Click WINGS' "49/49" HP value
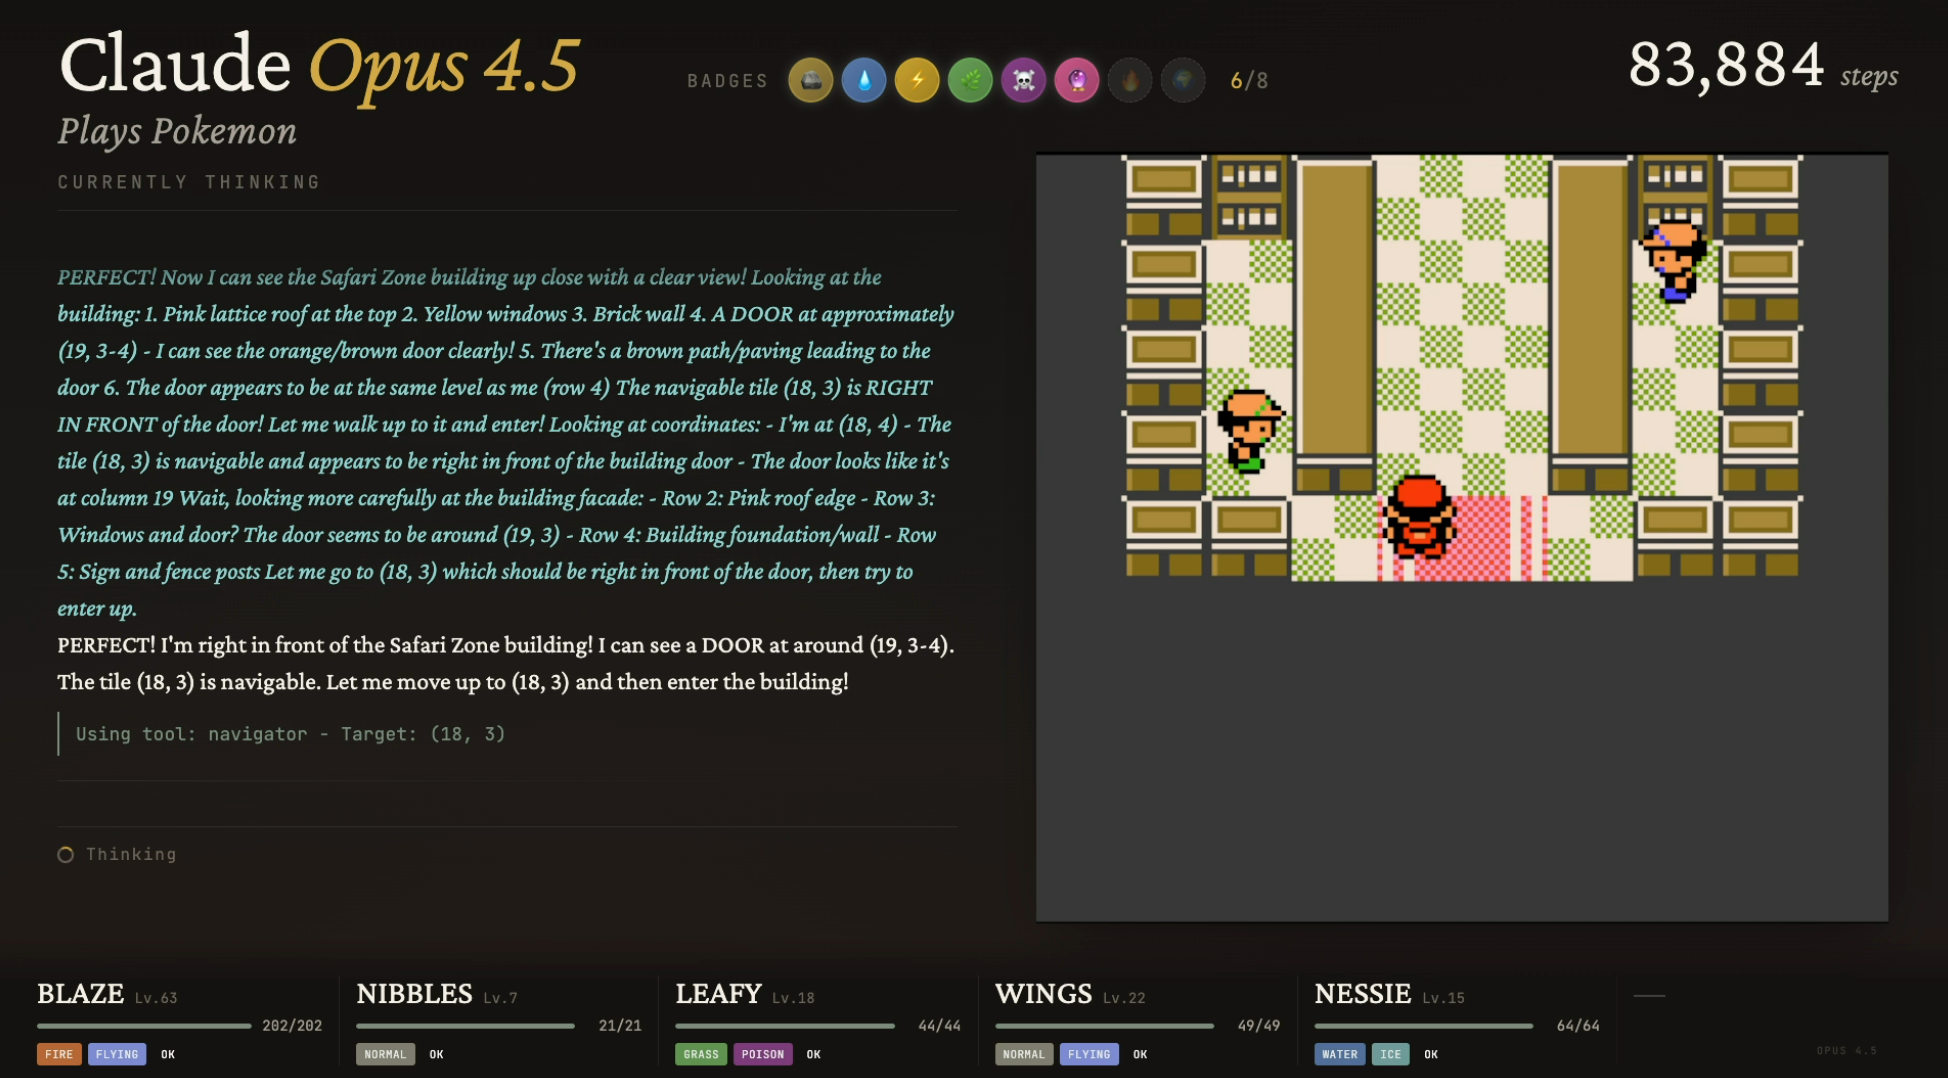1948x1078 pixels. click(x=1258, y=1026)
